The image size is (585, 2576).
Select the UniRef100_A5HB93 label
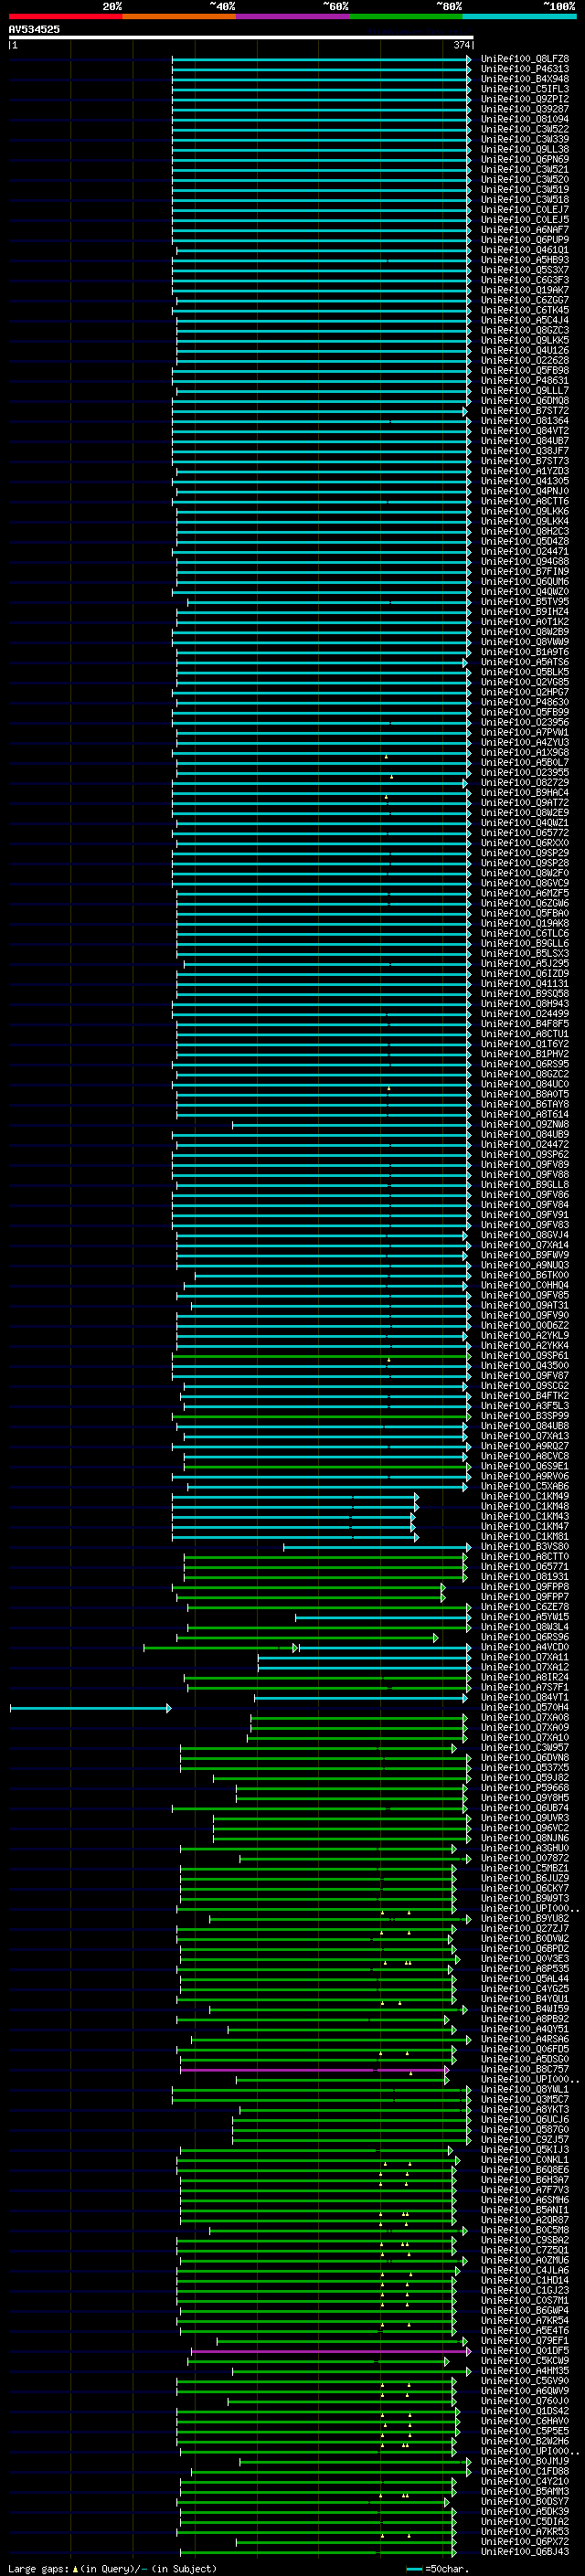tap(525, 260)
